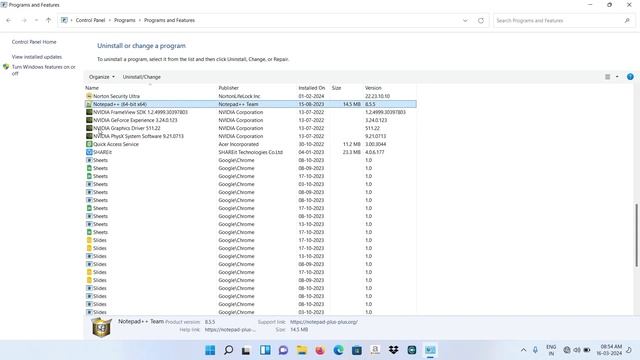Screen dimensions: 640x360
Task: Click the Notepad++ row icon
Action: point(89,104)
